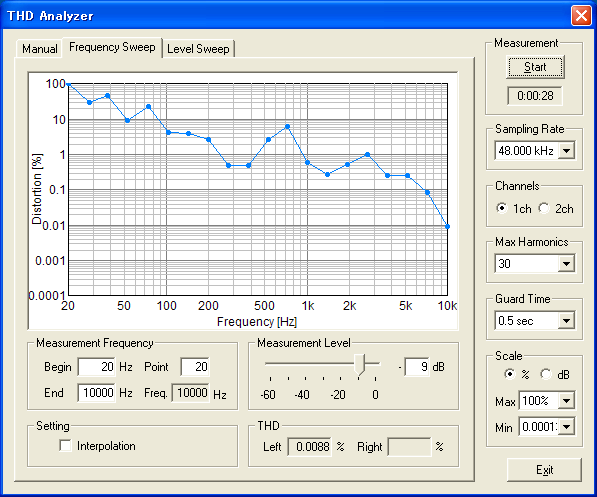Screen dimensions: 597x497
Task: Open the Guard Time dropdown
Action: click(566, 321)
